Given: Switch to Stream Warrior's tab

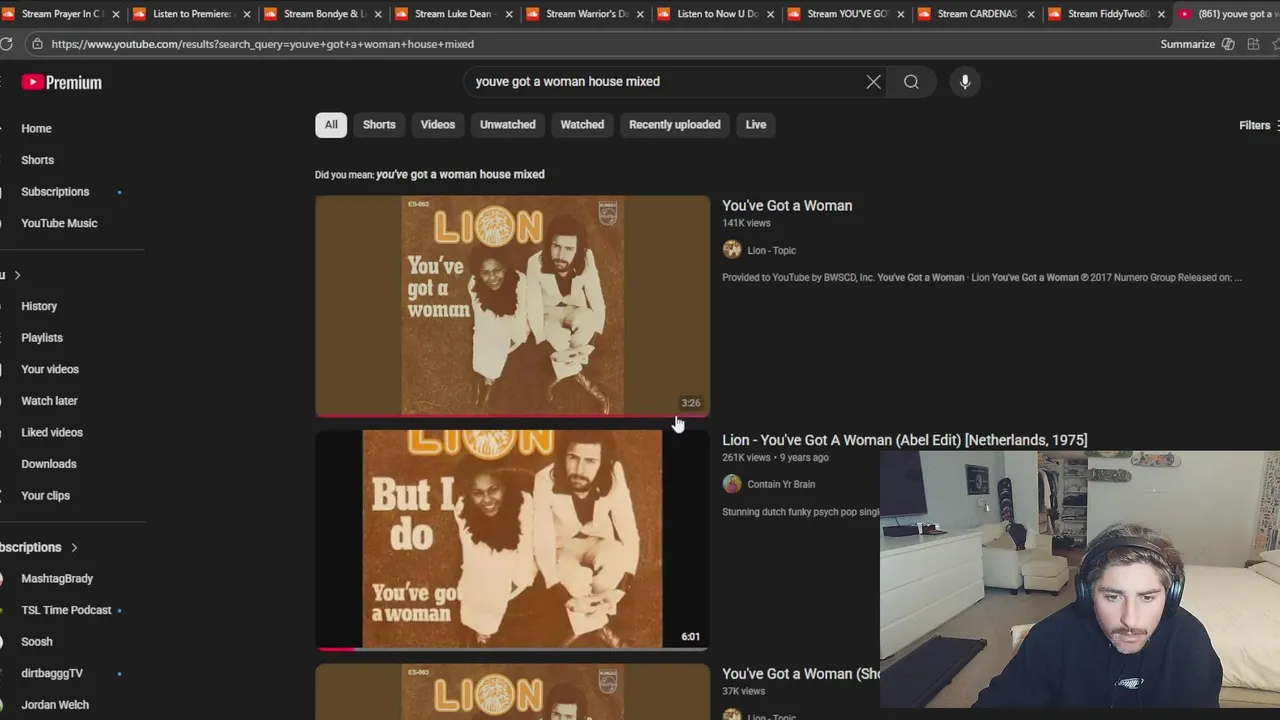Looking at the screenshot, I should (x=582, y=14).
